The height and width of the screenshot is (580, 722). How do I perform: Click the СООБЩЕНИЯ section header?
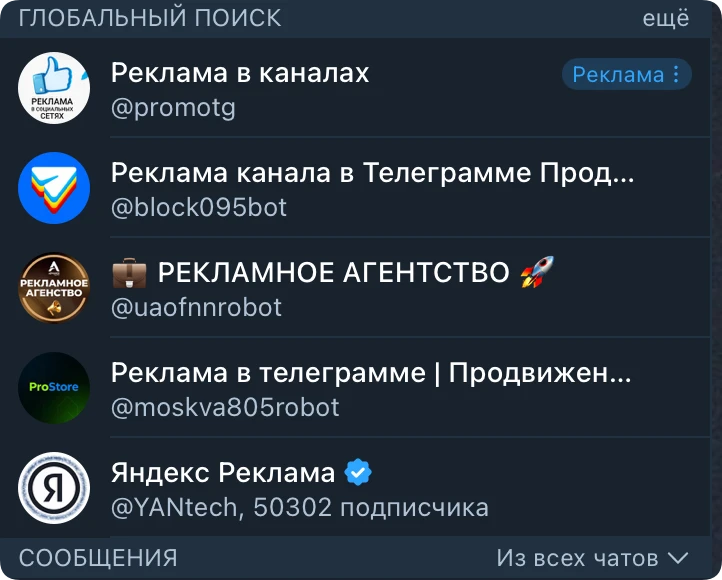click(98, 558)
